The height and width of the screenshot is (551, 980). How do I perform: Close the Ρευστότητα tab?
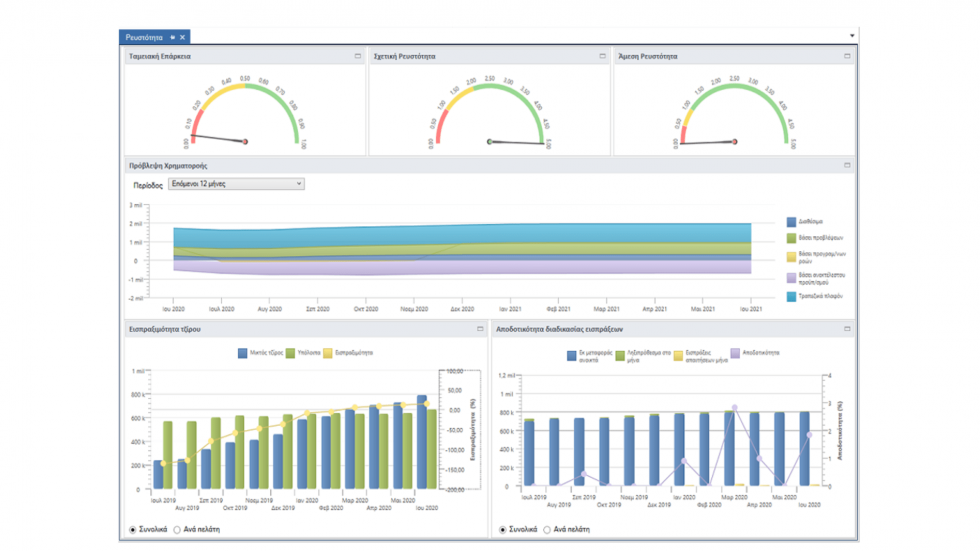(x=182, y=37)
